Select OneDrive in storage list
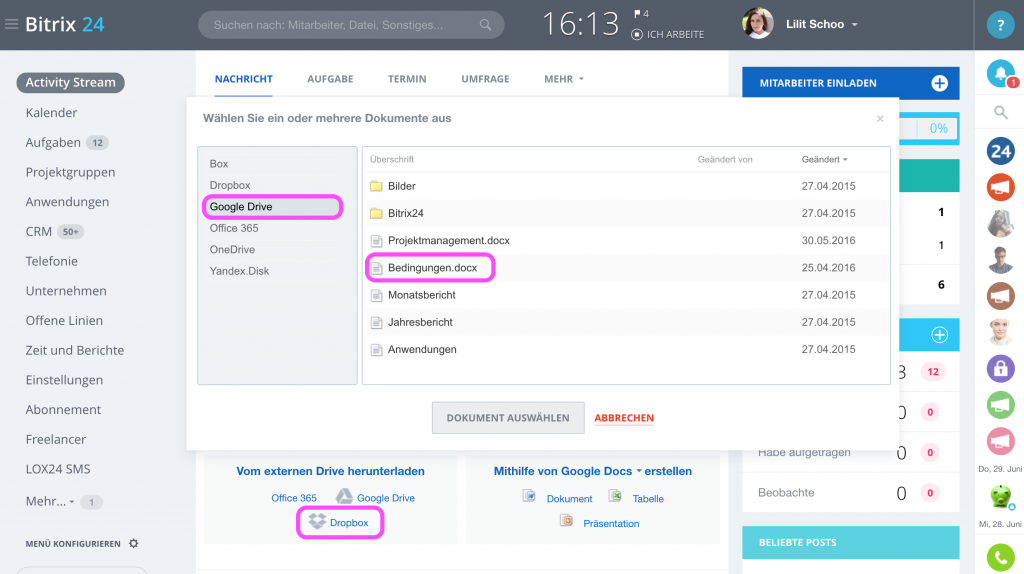The width and height of the screenshot is (1024, 574). tap(232, 249)
